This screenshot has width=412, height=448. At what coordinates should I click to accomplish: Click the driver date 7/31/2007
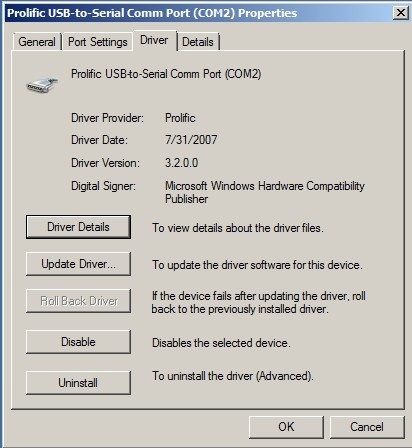tap(191, 140)
